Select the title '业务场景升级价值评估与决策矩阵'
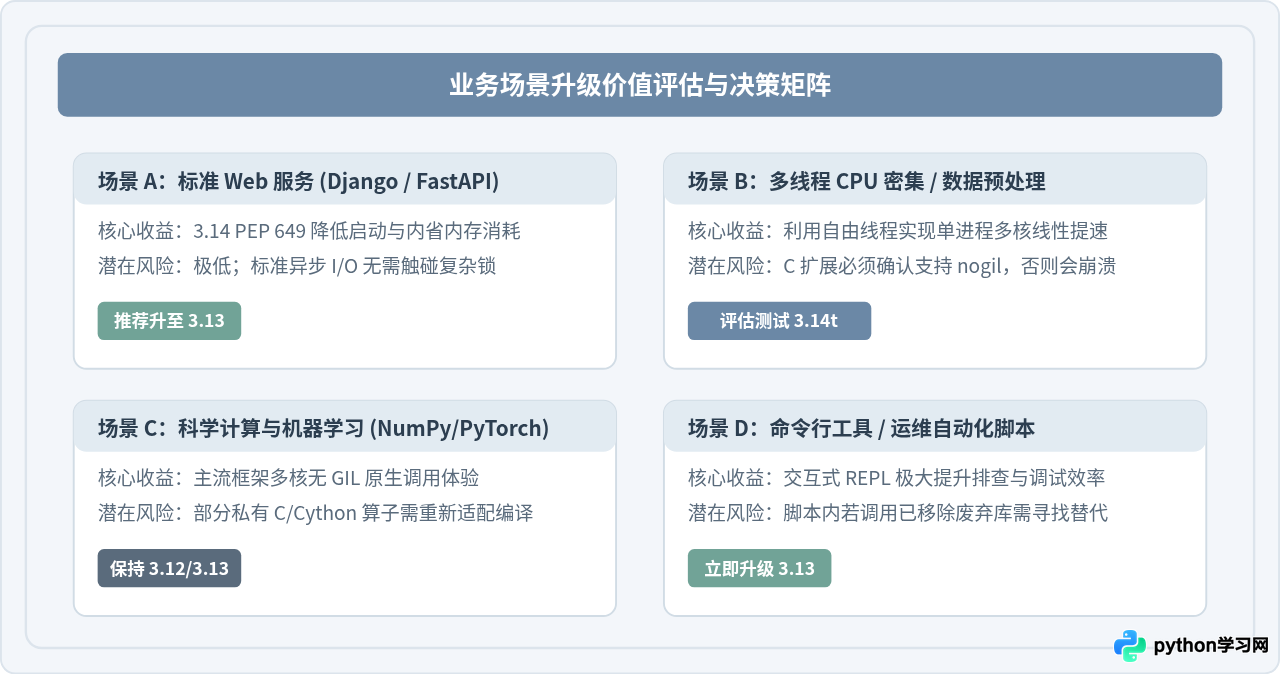Screen dimensions: 1280x674 pyautogui.click(x=640, y=85)
